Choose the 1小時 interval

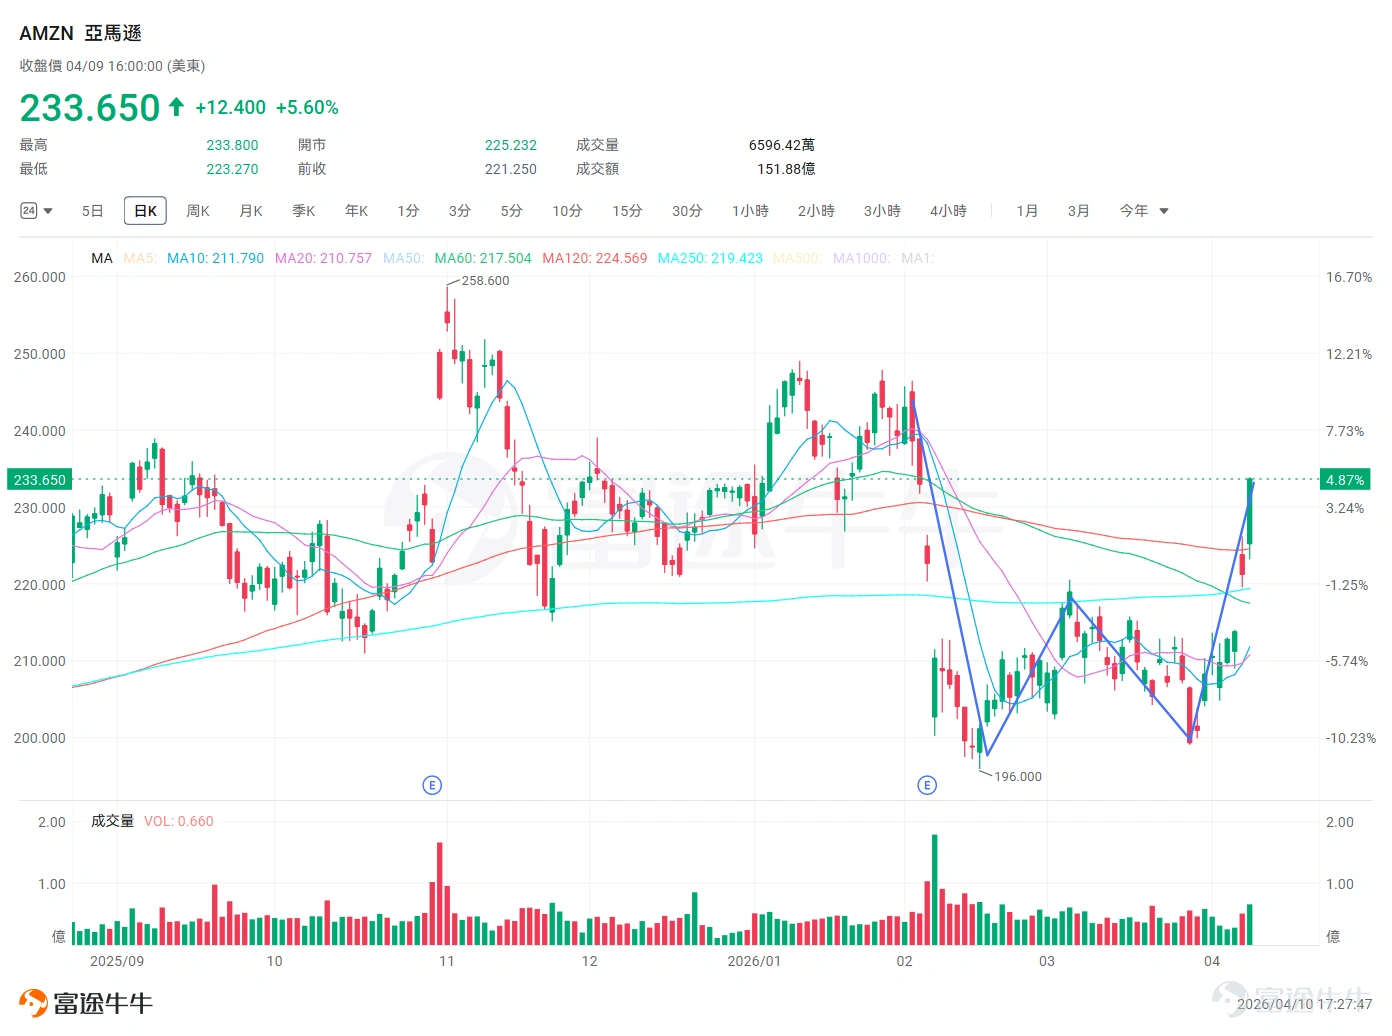click(x=750, y=211)
